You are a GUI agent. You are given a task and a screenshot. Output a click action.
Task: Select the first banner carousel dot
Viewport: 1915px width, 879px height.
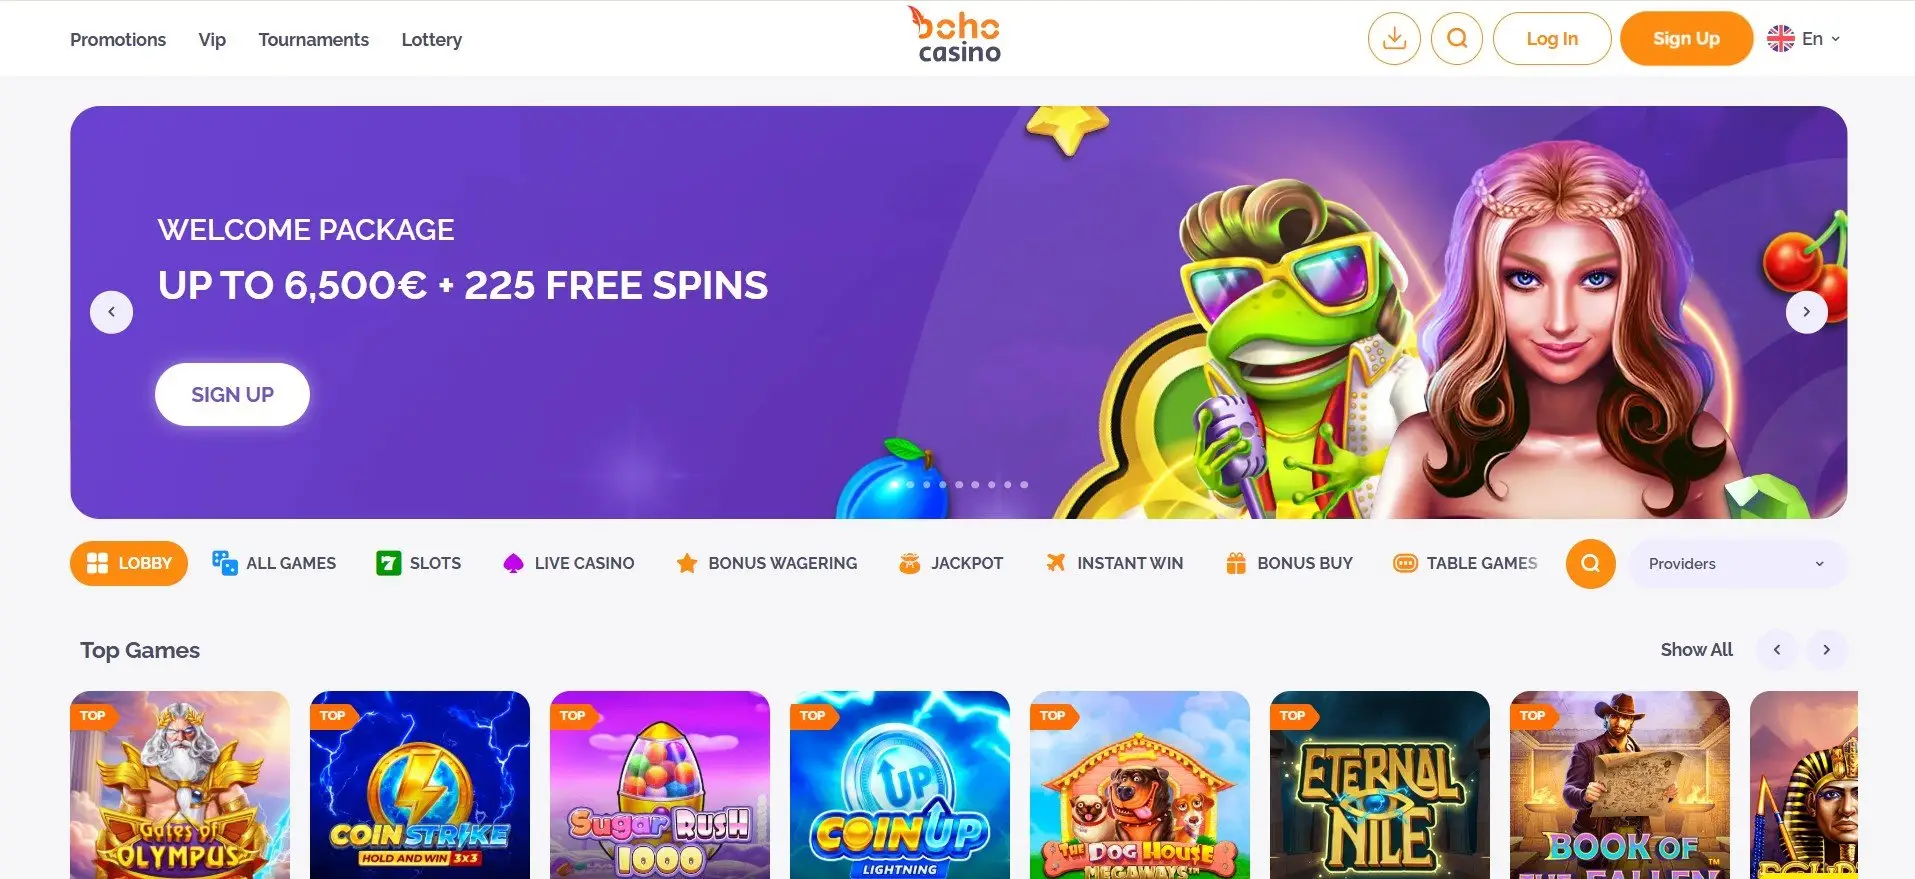[894, 485]
